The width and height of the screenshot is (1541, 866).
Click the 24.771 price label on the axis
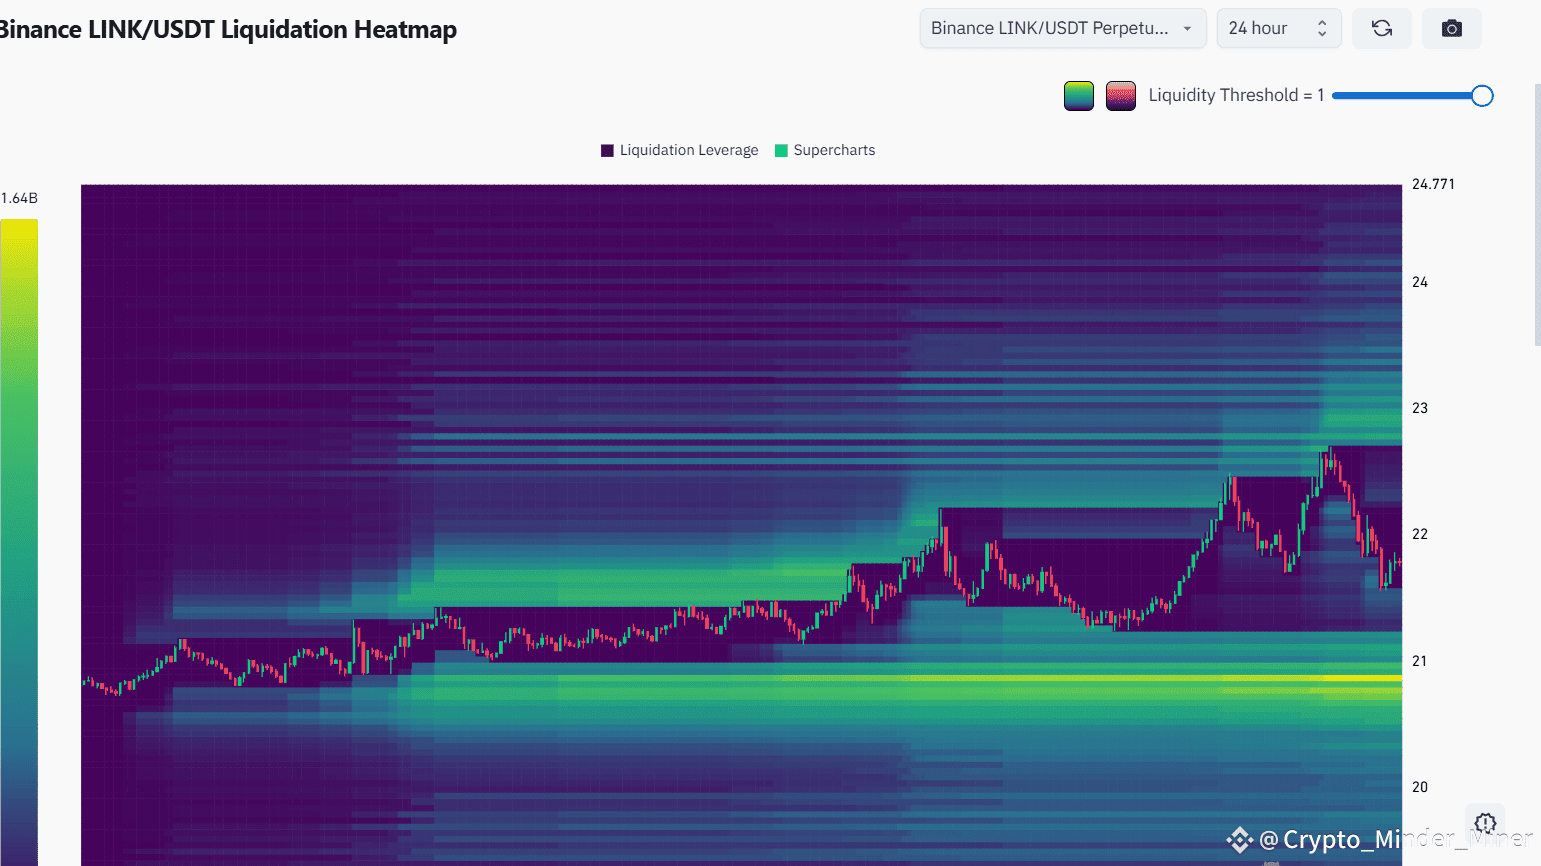(x=1433, y=184)
